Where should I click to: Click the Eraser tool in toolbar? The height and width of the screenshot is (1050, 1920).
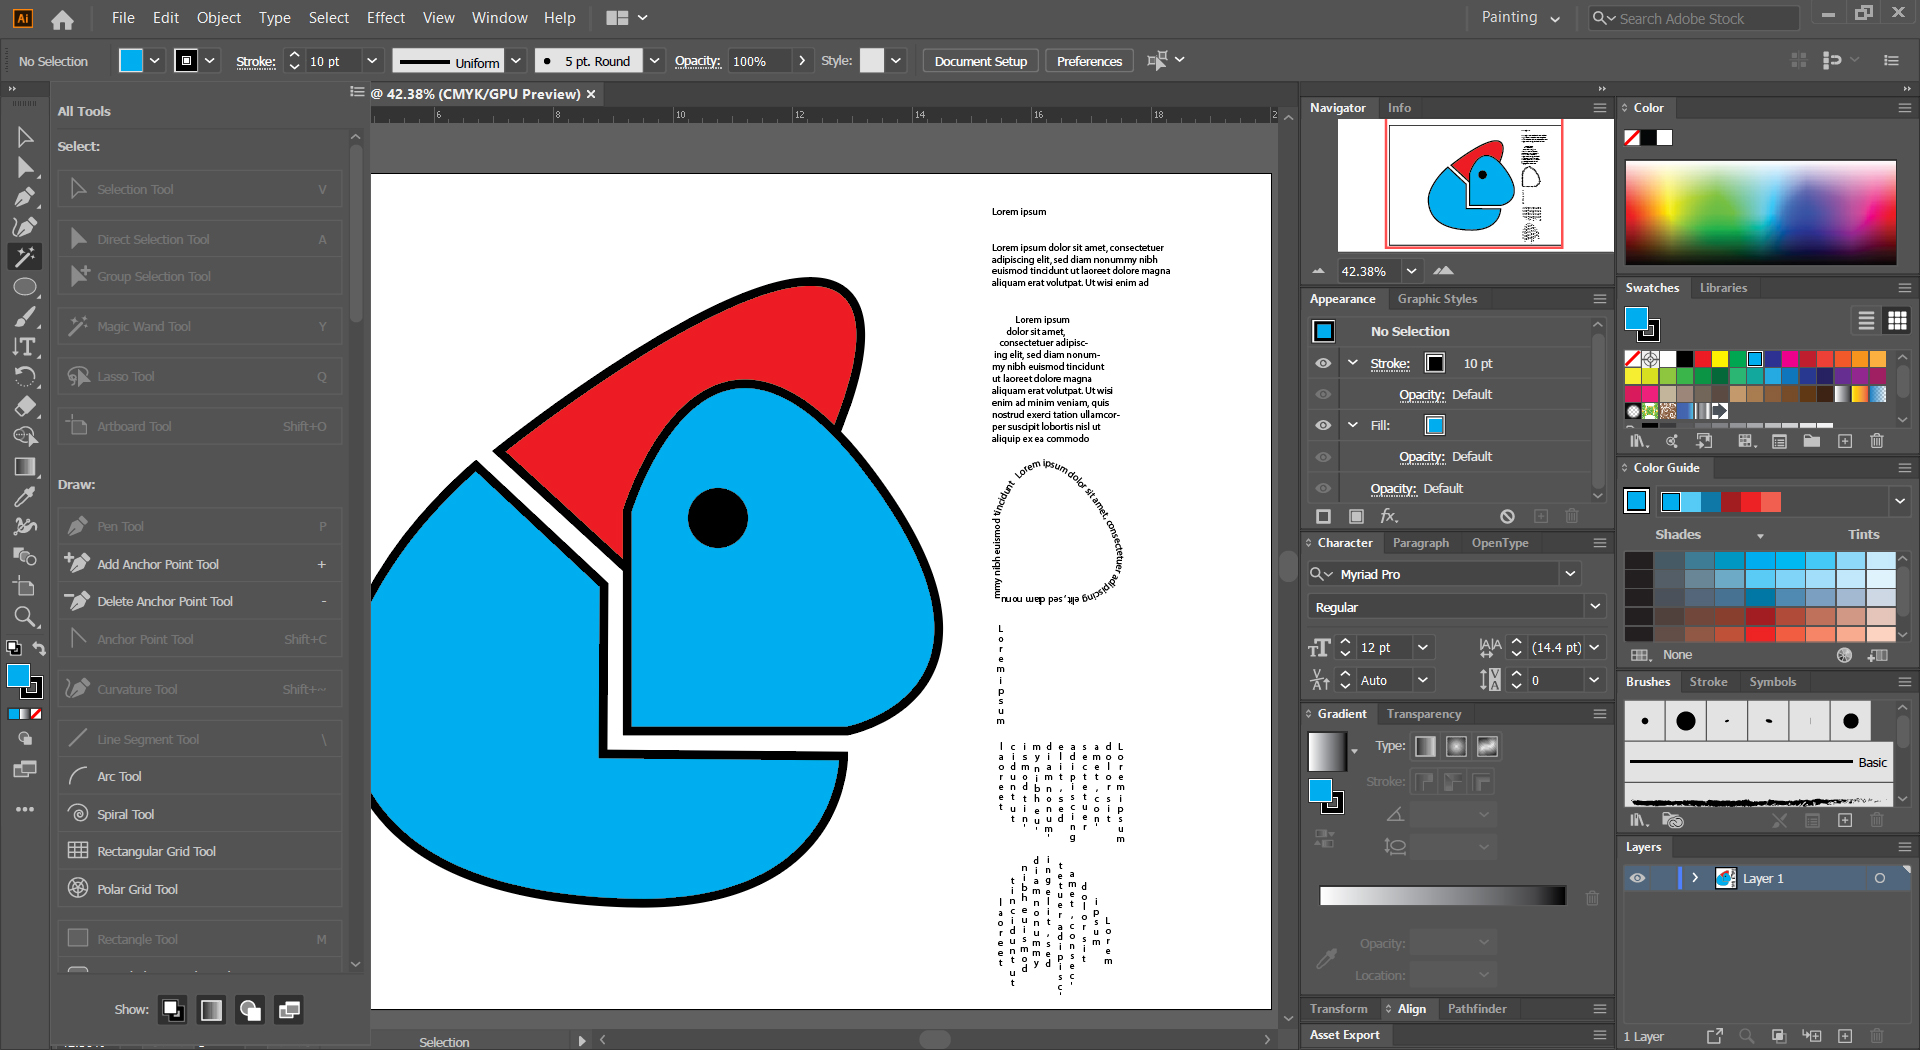(25, 407)
